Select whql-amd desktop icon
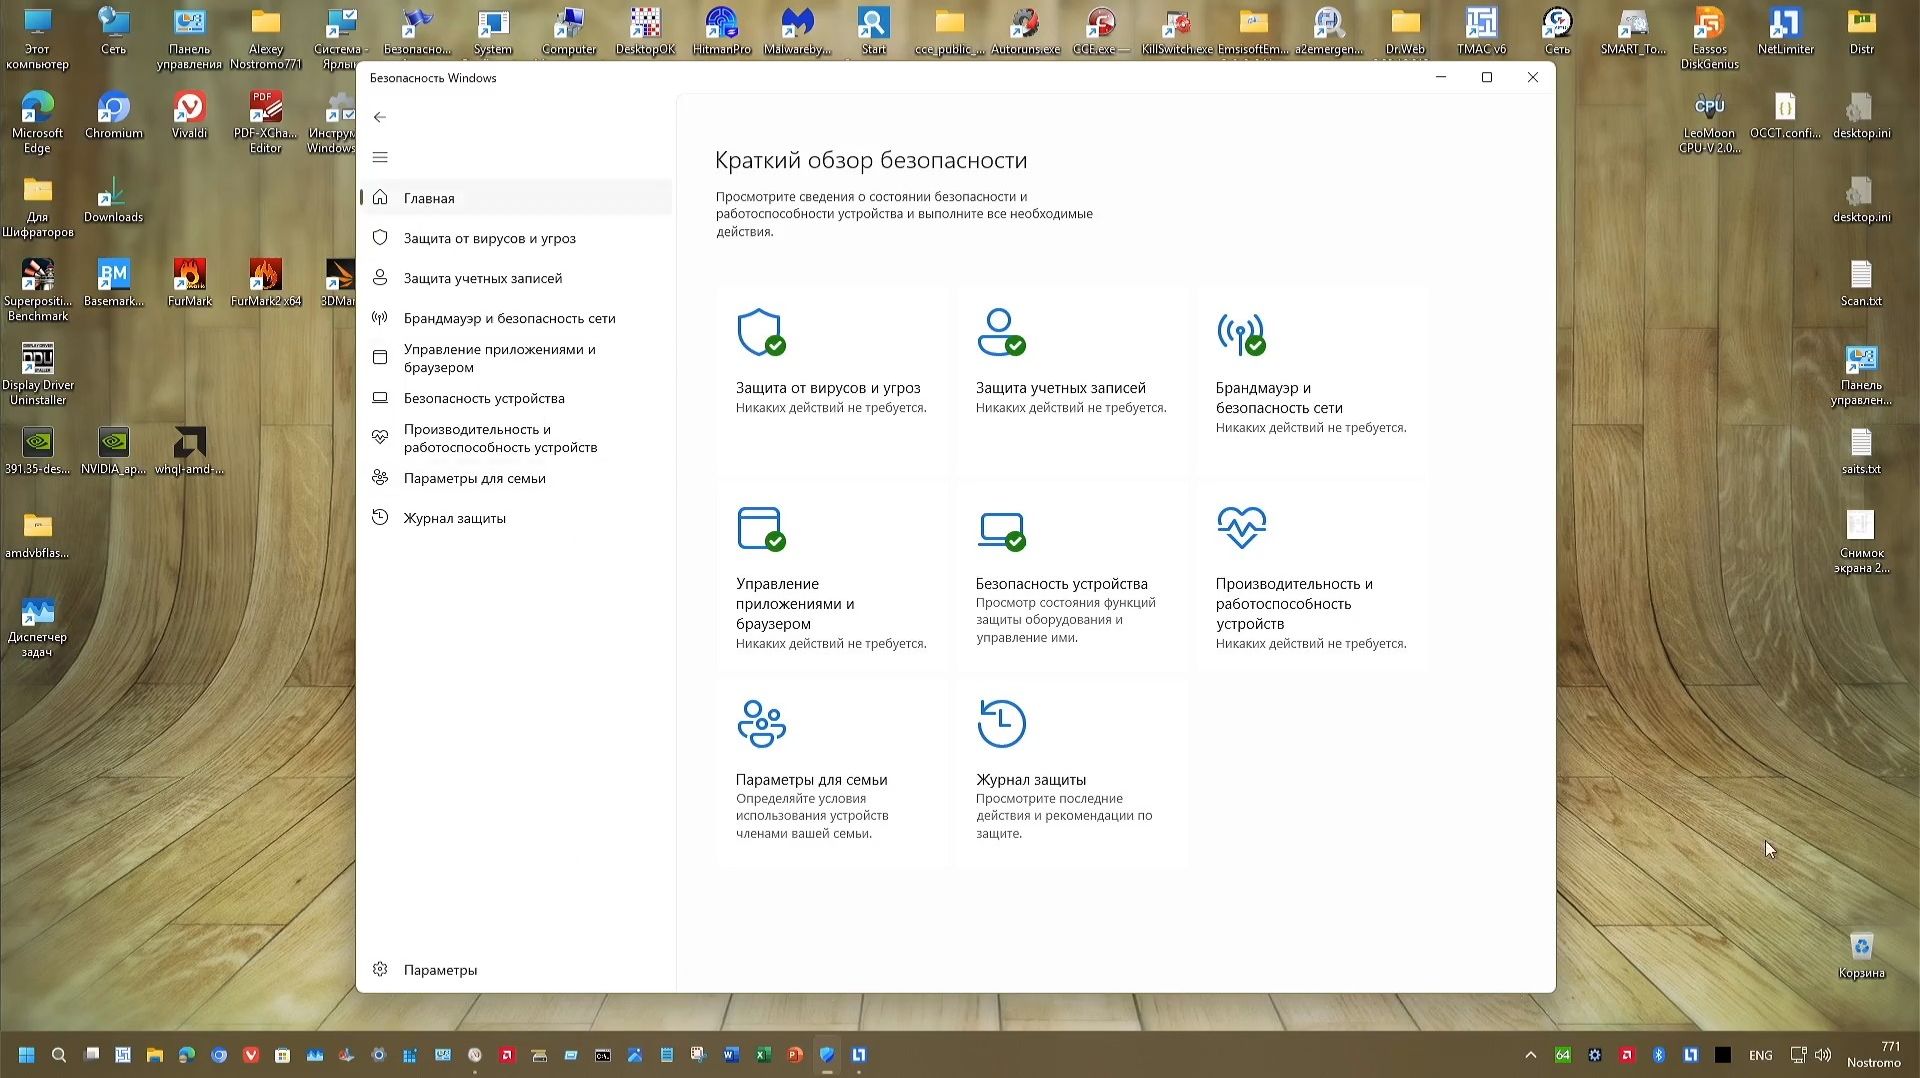Viewport: 1920px width, 1078px height. 189,452
